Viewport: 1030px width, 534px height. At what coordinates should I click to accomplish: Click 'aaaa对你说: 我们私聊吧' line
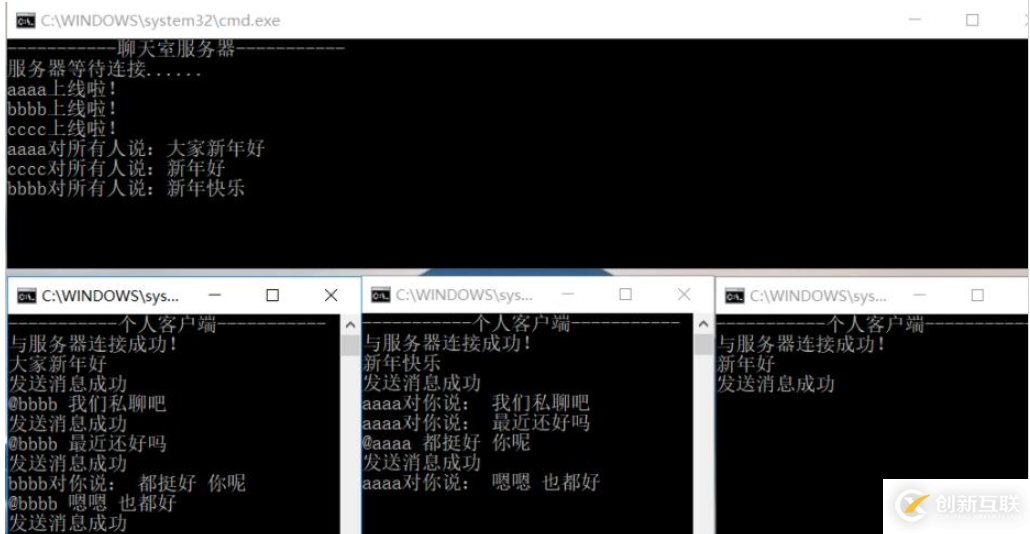pyautogui.click(x=476, y=403)
